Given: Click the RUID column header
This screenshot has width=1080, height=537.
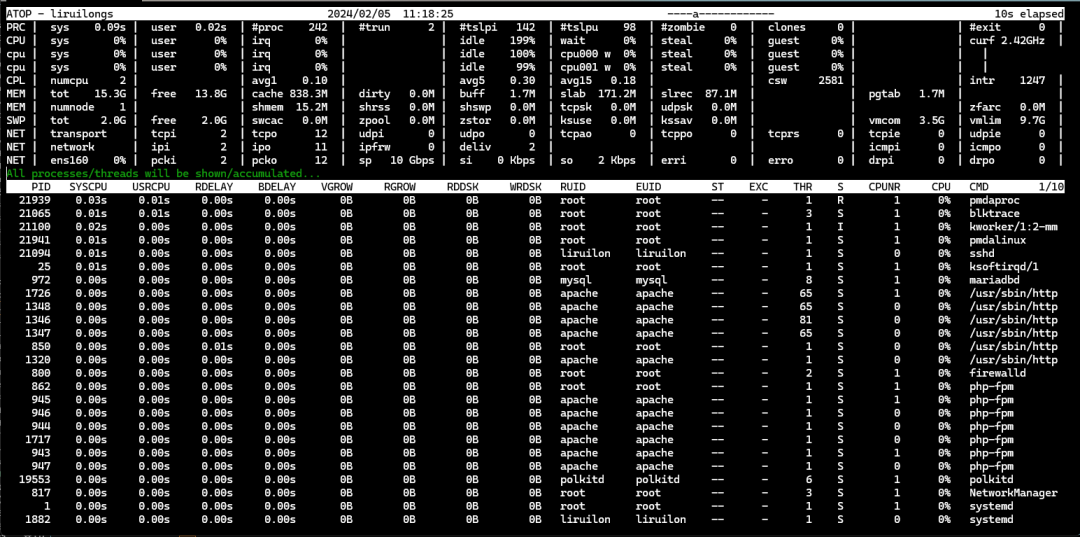Looking at the screenshot, I should (x=572, y=187).
